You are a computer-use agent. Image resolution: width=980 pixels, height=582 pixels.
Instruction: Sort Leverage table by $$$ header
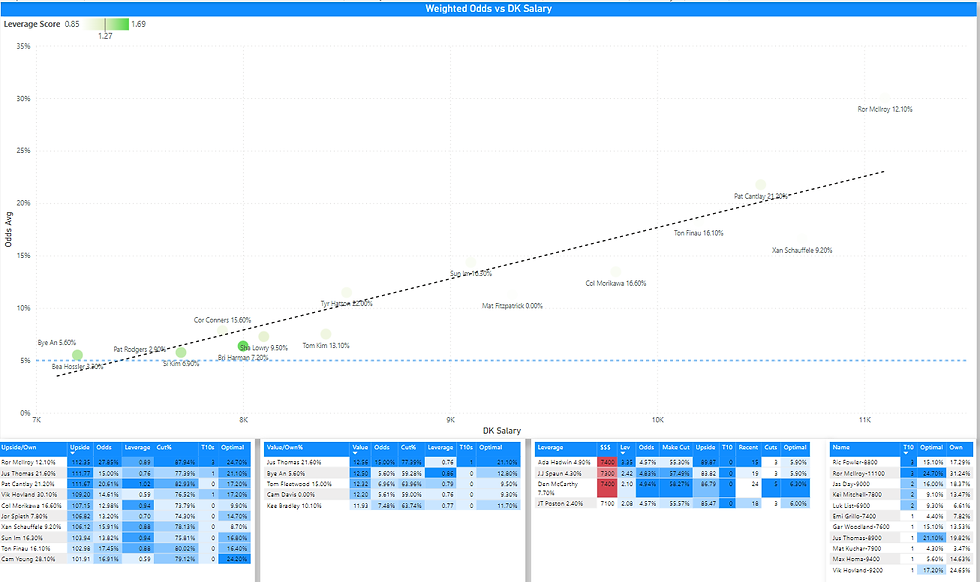[x=605, y=448]
